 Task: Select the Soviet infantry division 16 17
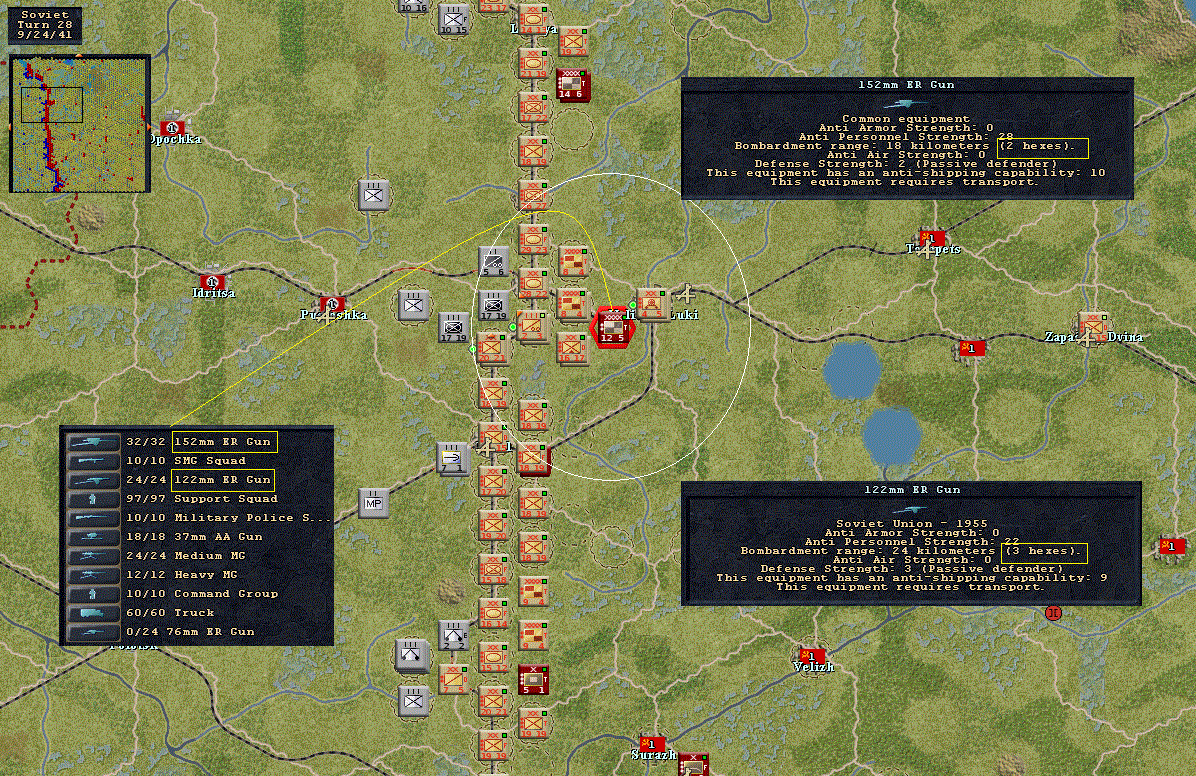pos(571,348)
